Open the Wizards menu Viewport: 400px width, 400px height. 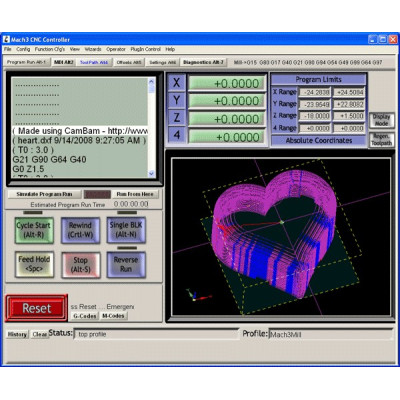point(93,49)
